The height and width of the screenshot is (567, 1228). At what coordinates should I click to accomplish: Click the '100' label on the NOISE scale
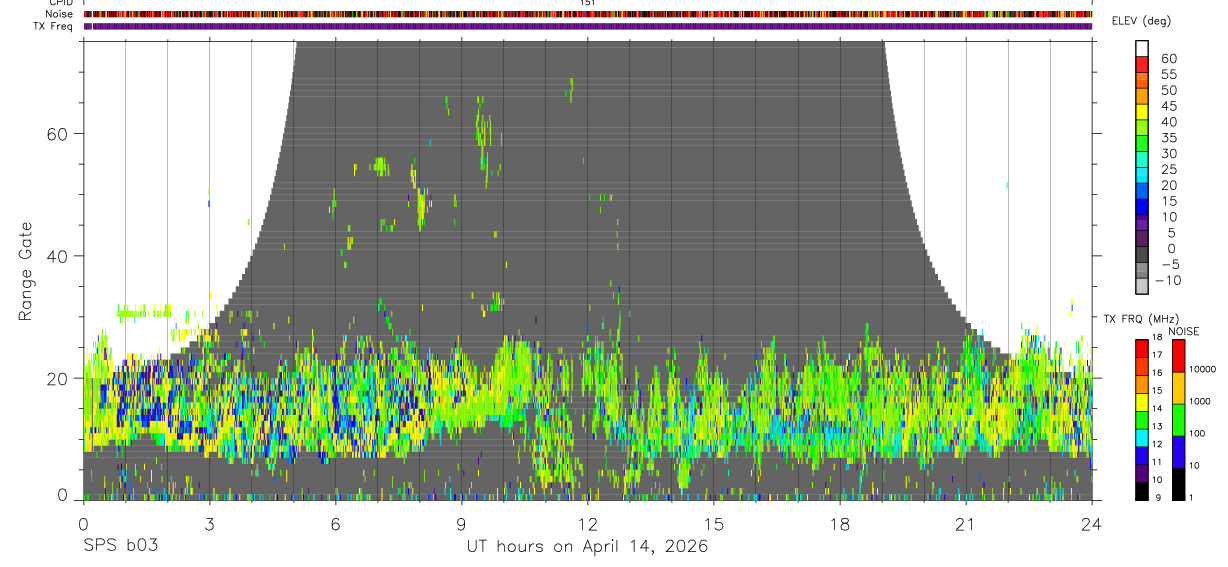click(1197, 433)
